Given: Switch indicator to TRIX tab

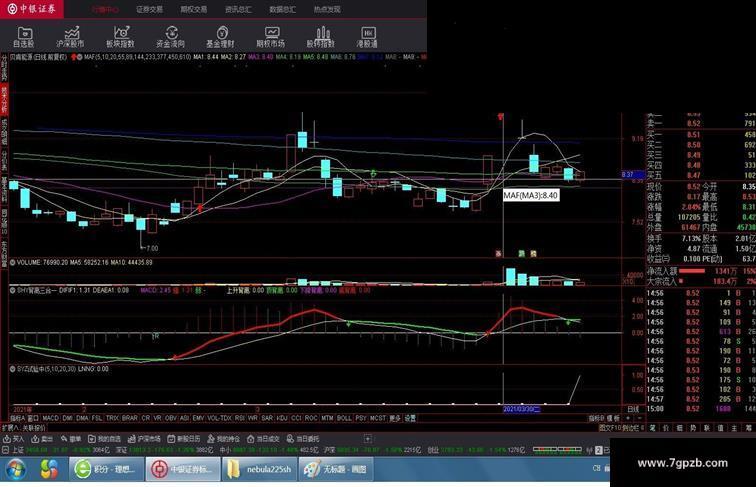Looking at the screenshot, I should tap(112, 418).
